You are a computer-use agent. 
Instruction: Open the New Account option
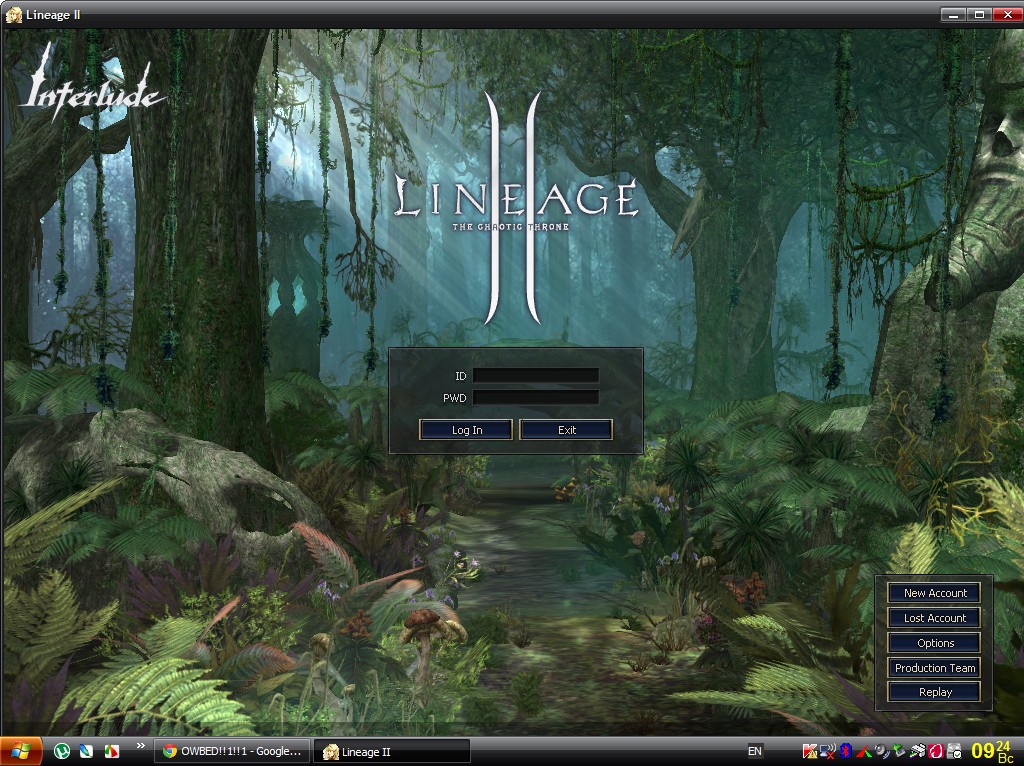(x=935, y=593)
